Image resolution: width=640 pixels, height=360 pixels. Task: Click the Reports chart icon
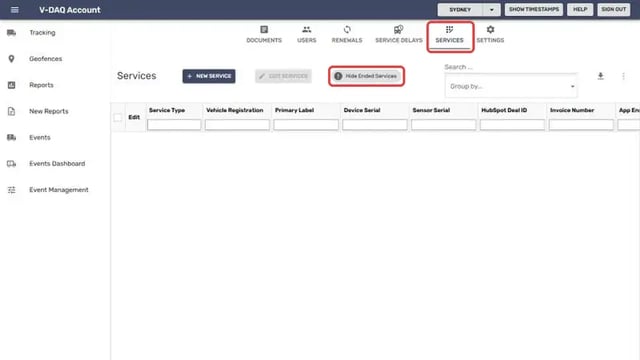tap(11, 85)
